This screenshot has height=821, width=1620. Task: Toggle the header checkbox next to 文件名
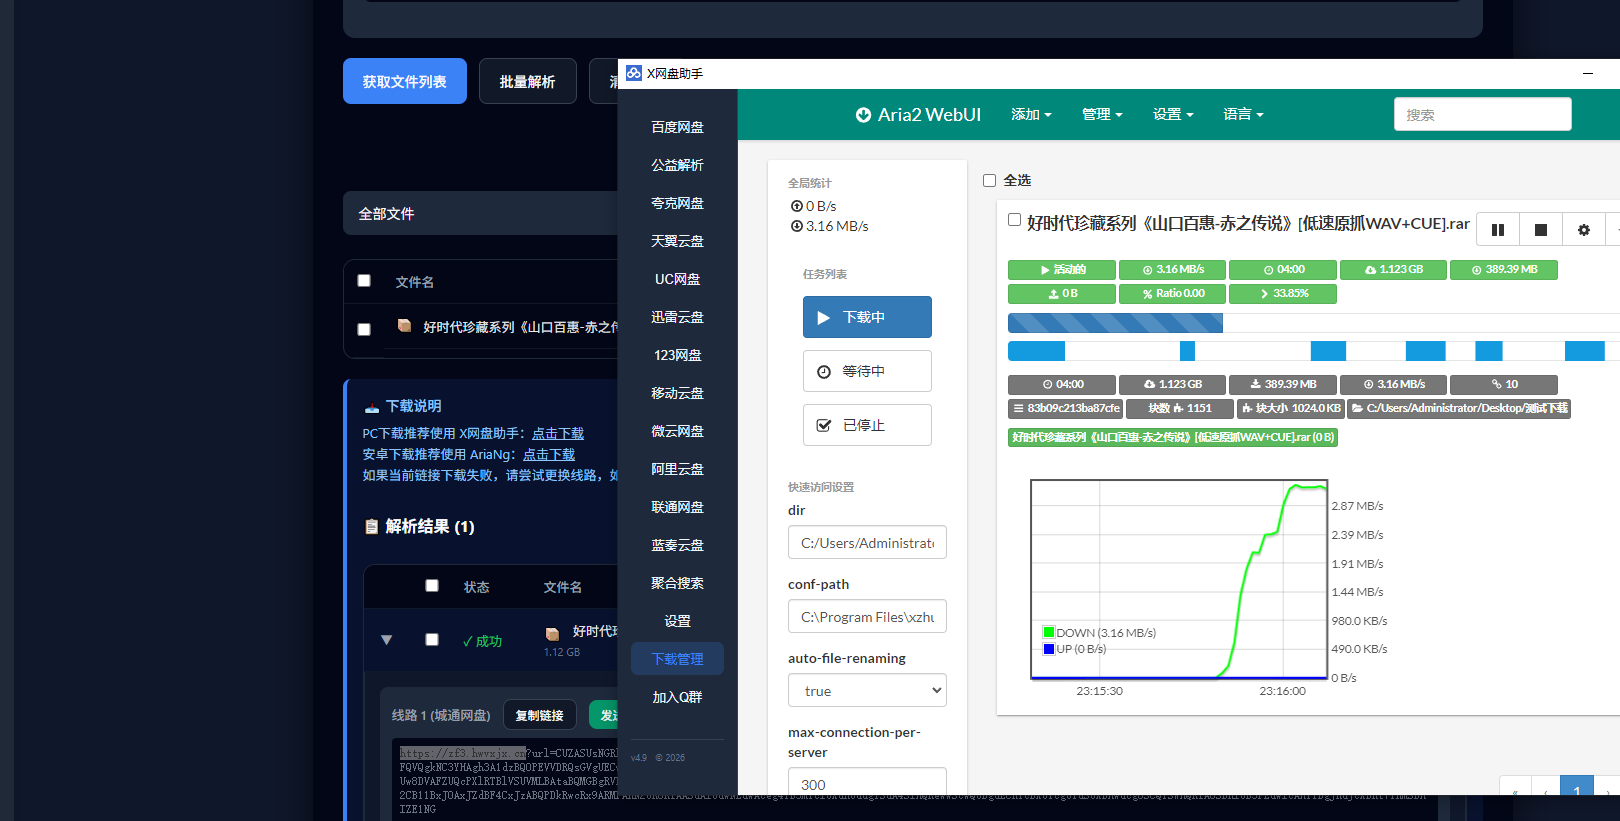(364, 281)
